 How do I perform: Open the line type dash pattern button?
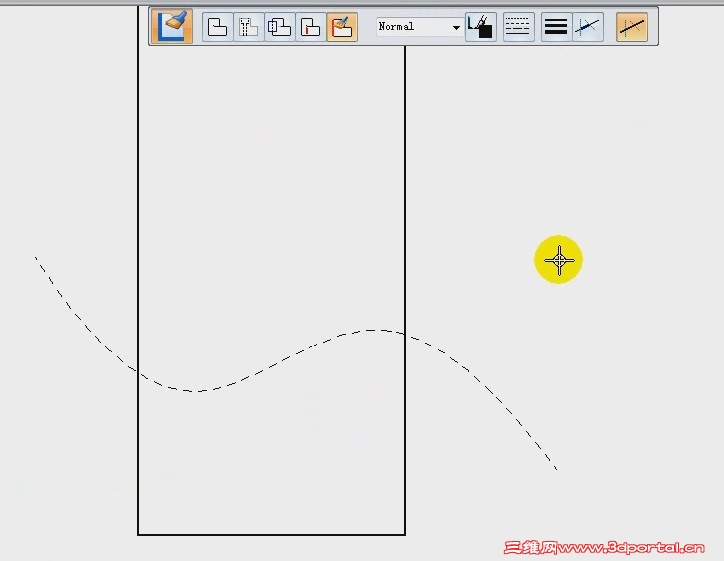point(519,27)
